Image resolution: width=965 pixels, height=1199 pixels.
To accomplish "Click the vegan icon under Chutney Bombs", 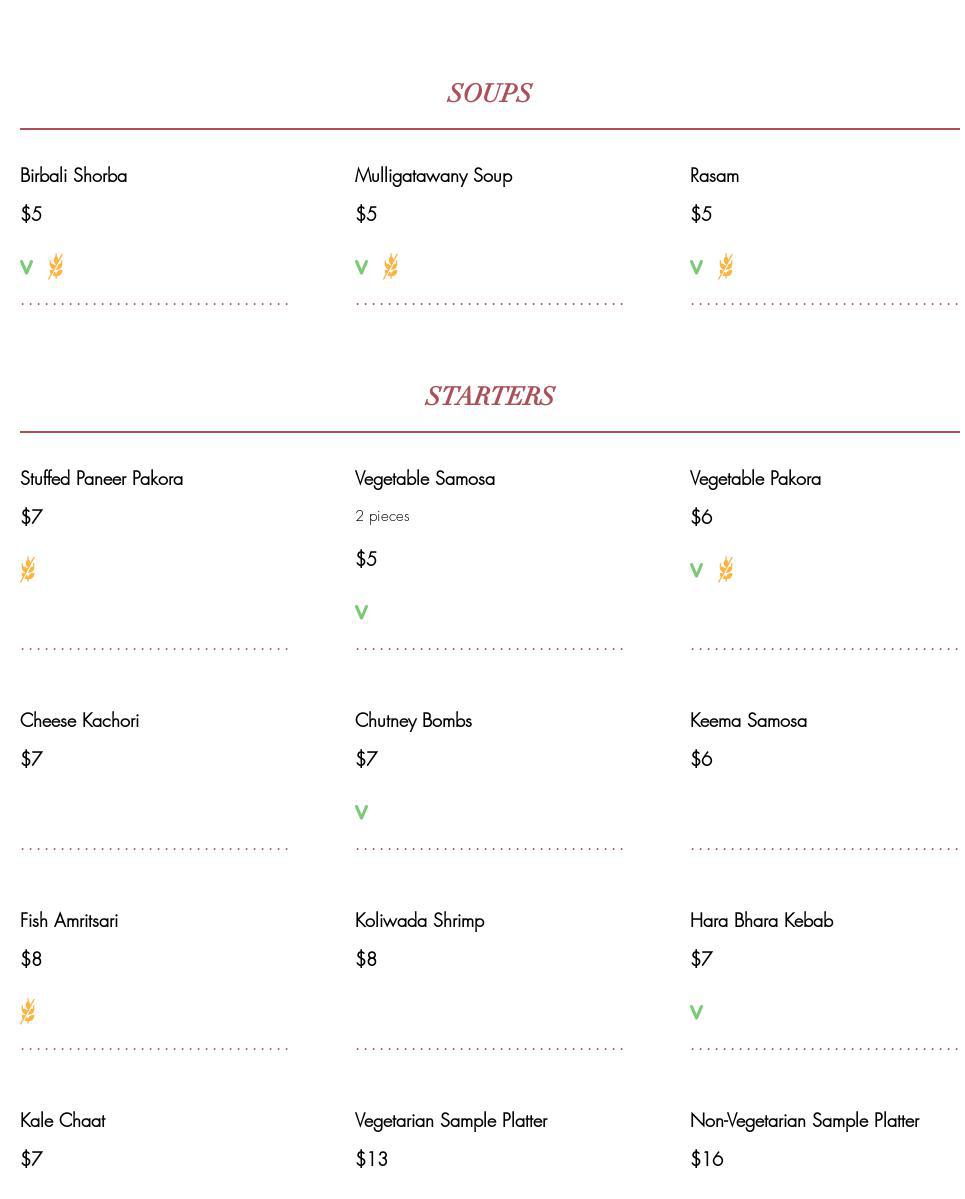I will click(x=362, y=812).
